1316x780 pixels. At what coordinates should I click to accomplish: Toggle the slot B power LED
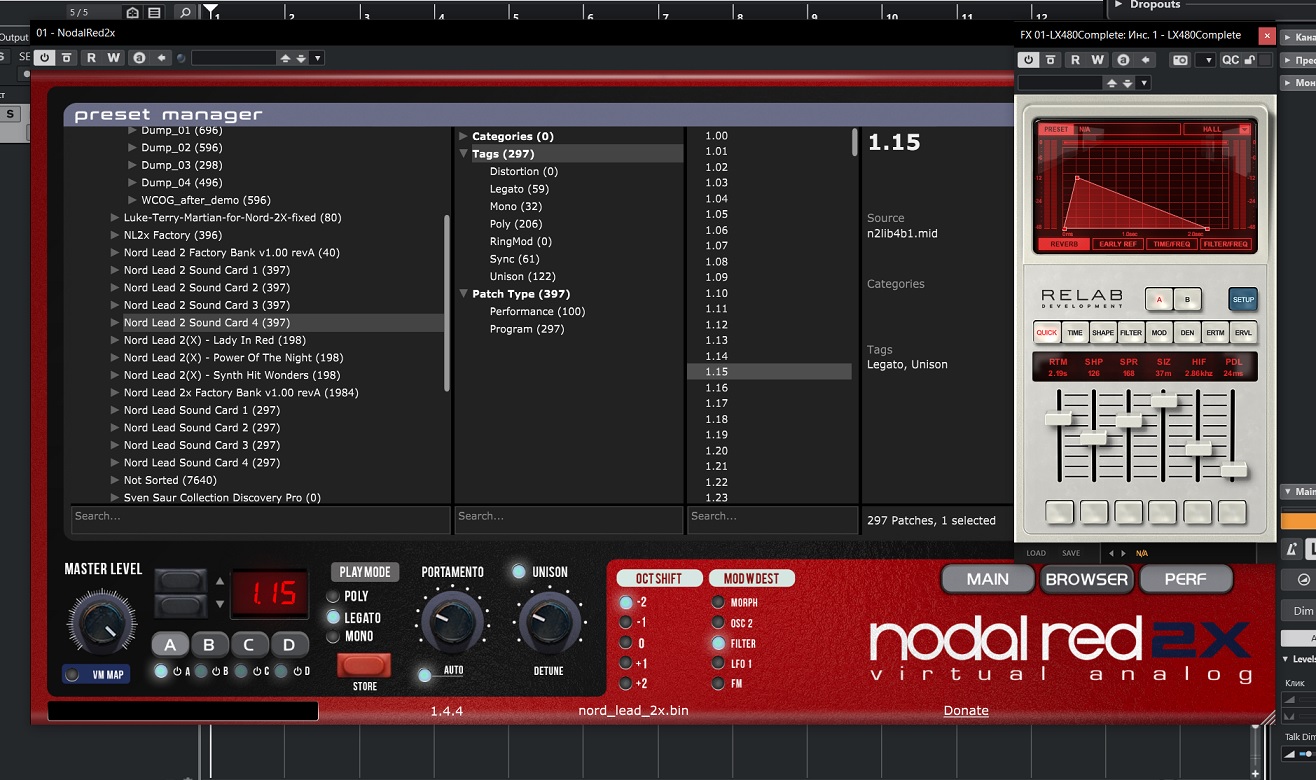[x=201, y=671]
